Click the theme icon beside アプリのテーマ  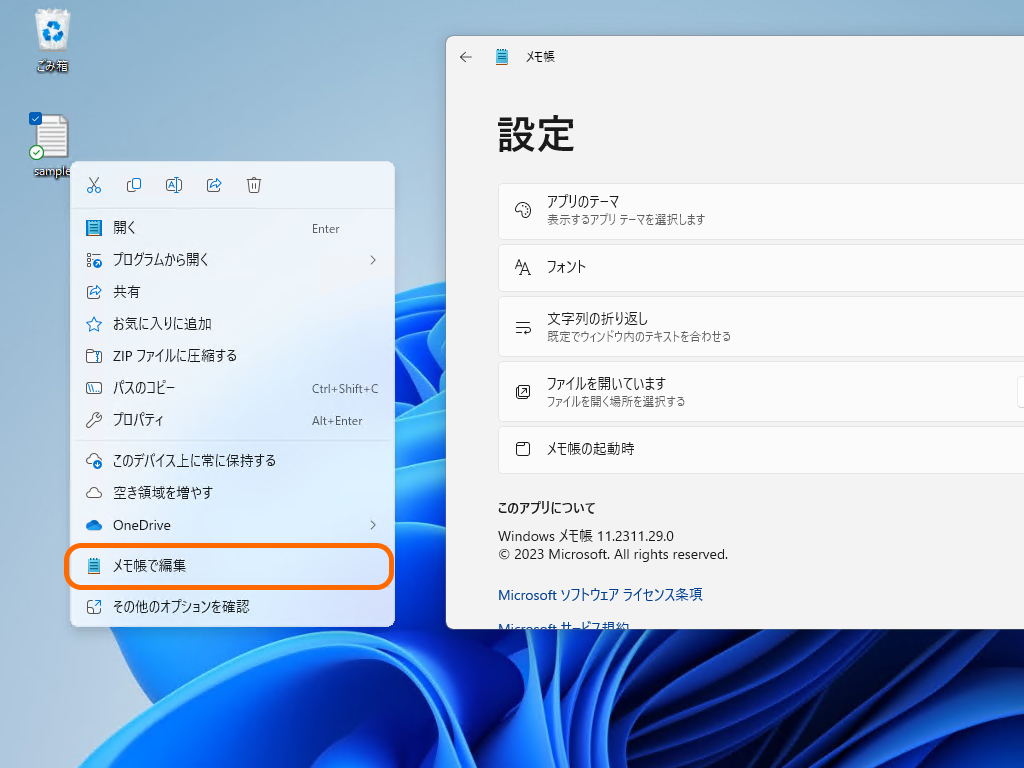point(522,210)
